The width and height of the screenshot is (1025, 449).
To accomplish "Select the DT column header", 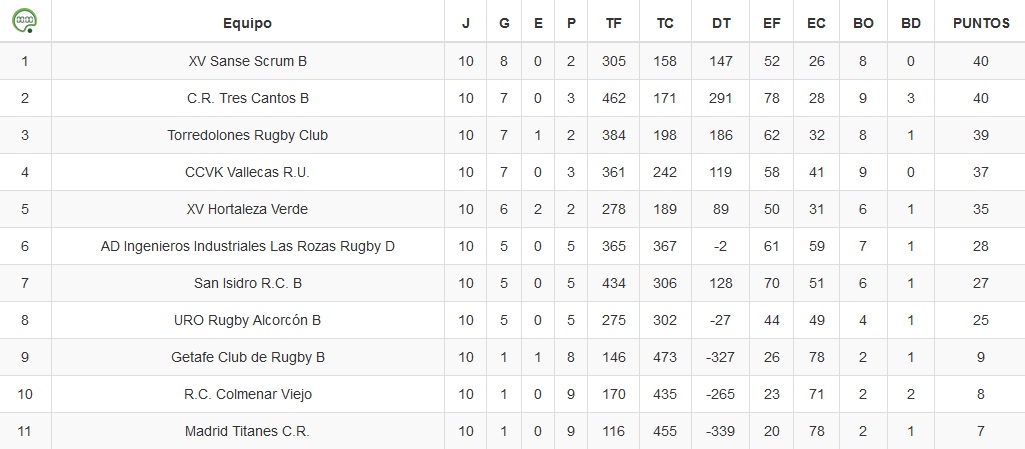I will pos(722,24).
